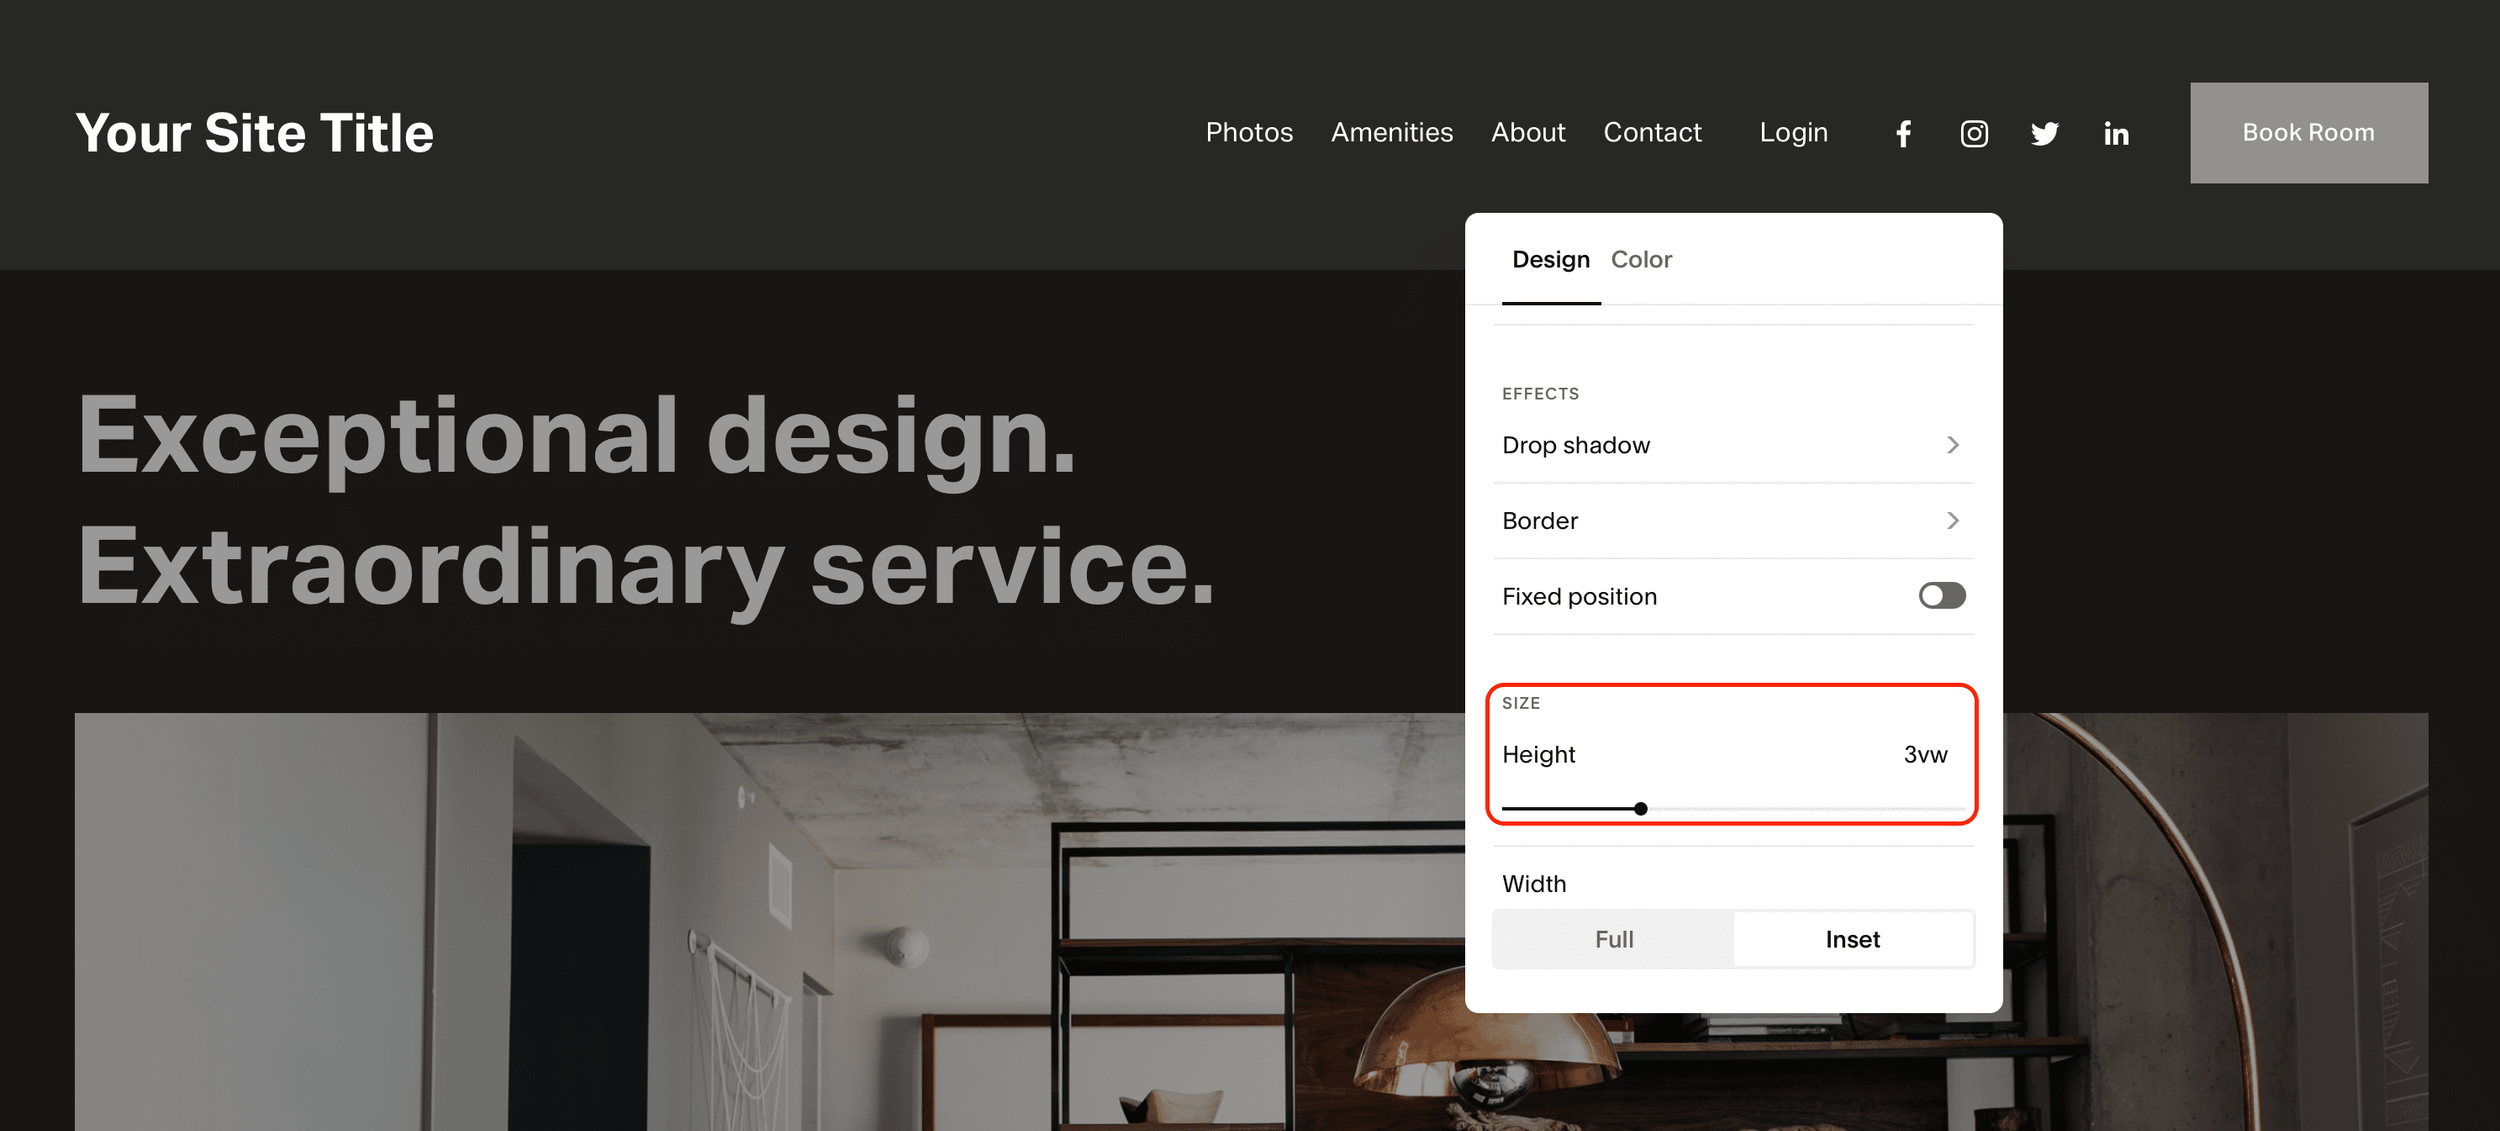Screen dimensions: 2500x1131
Task: Expand Drop shadow settings chevron
Action: coord(1952,445)
